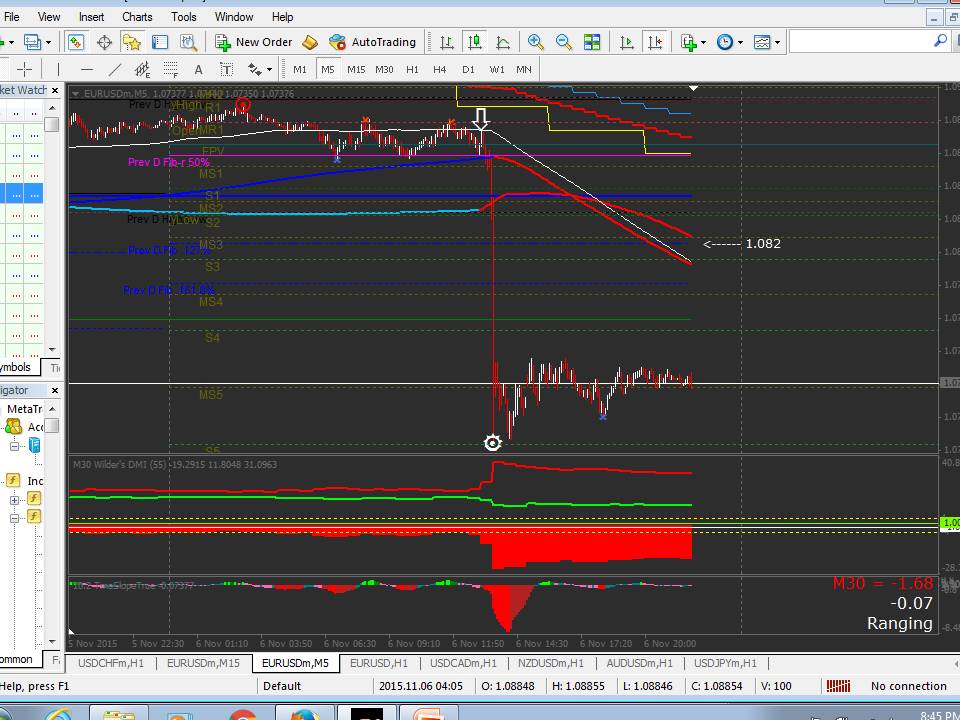Switch to EURUSDm,M15 chart tab
Viewport: 960px width, 720px height.
coord(203,663)
